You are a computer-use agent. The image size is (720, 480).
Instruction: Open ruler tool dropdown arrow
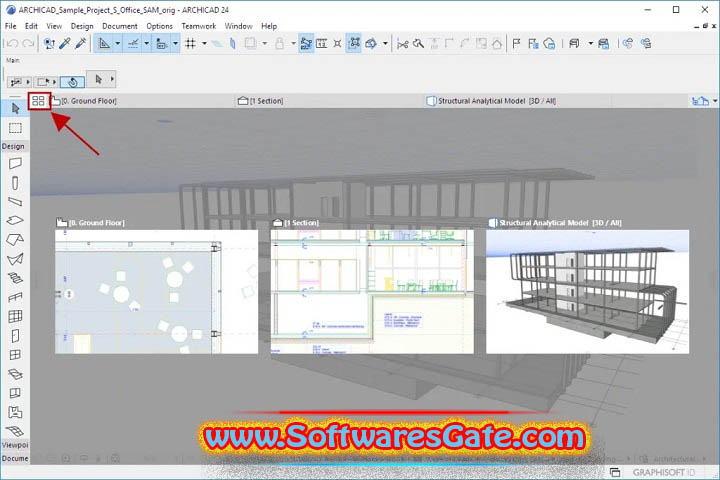click(175, 44)
